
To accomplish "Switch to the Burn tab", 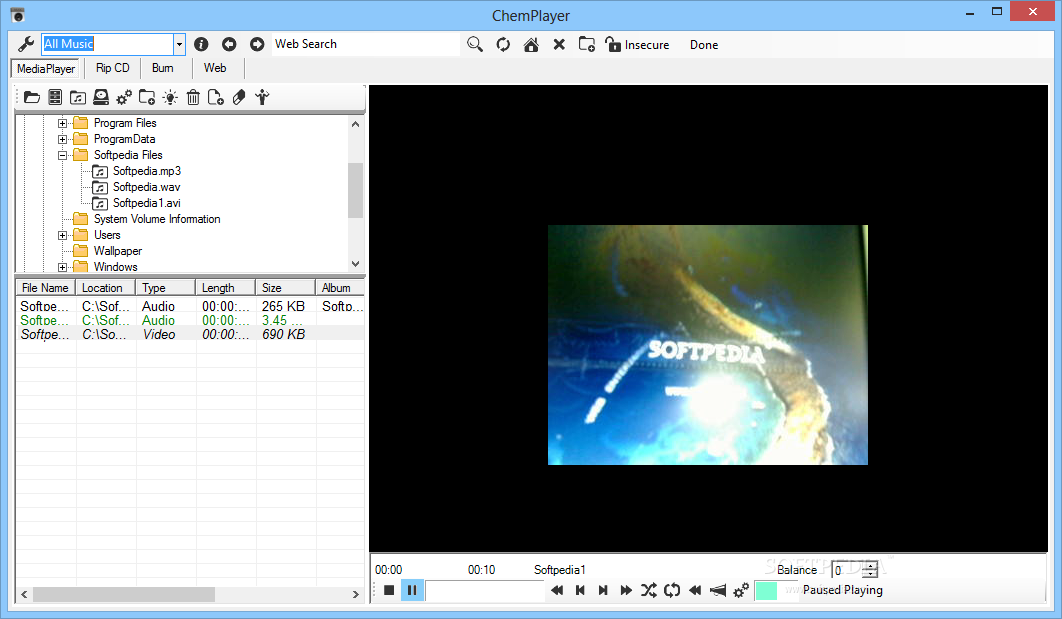I will 163,68.
